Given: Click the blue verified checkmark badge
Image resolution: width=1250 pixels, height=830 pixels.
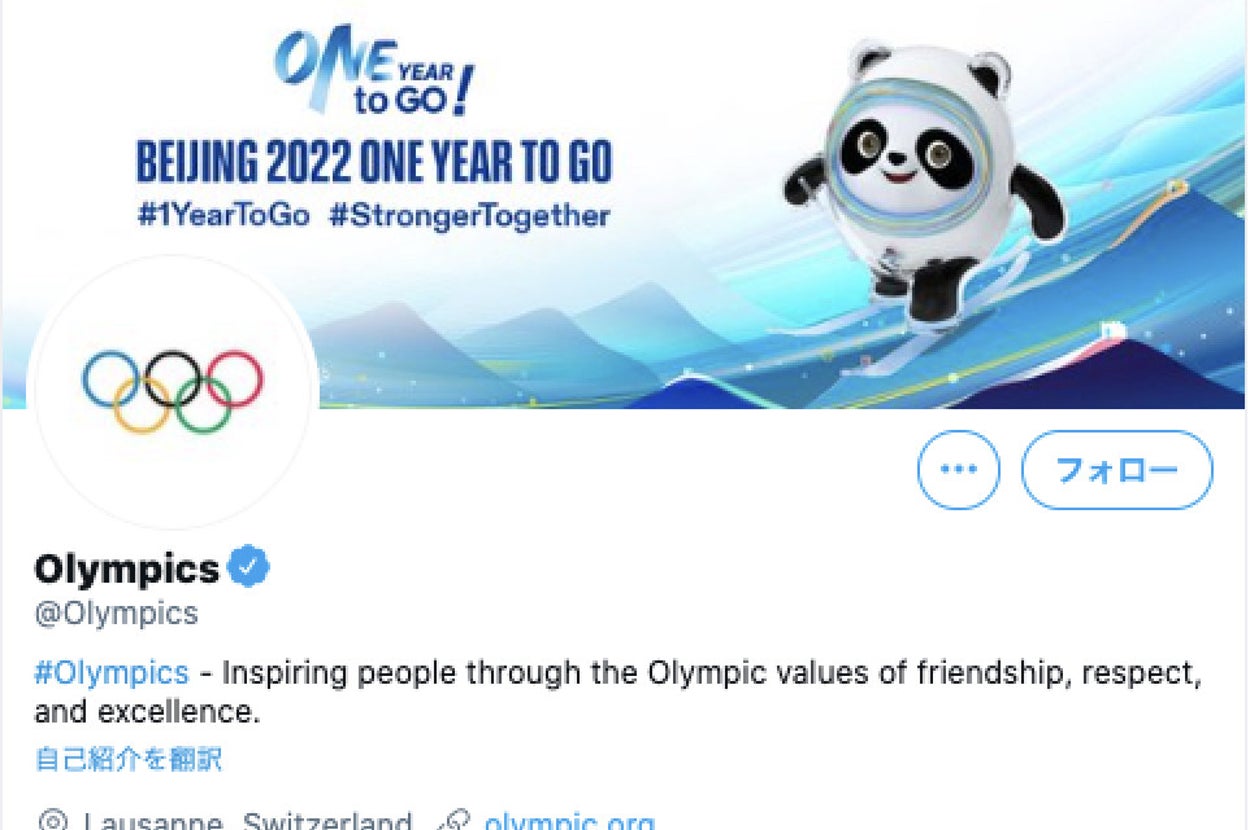Looking at the screenshot, I should coord(248,568).
